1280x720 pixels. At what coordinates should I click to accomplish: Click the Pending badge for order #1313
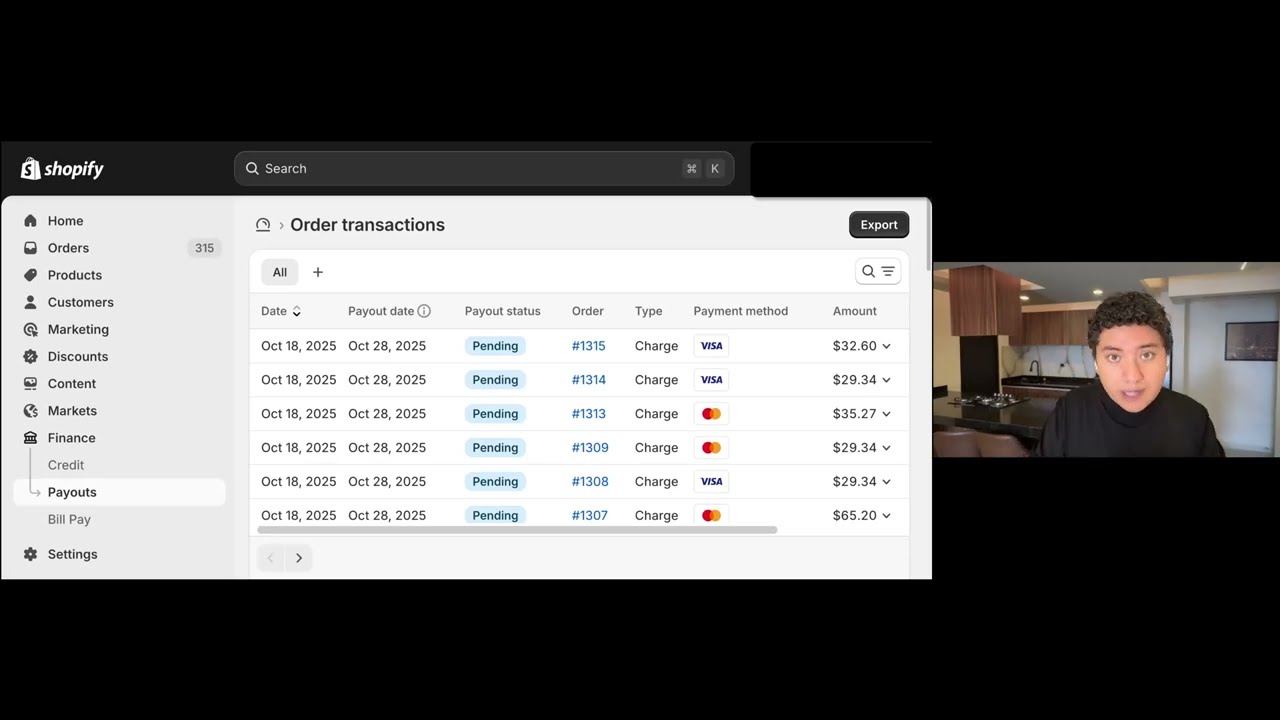click(495, 414)
